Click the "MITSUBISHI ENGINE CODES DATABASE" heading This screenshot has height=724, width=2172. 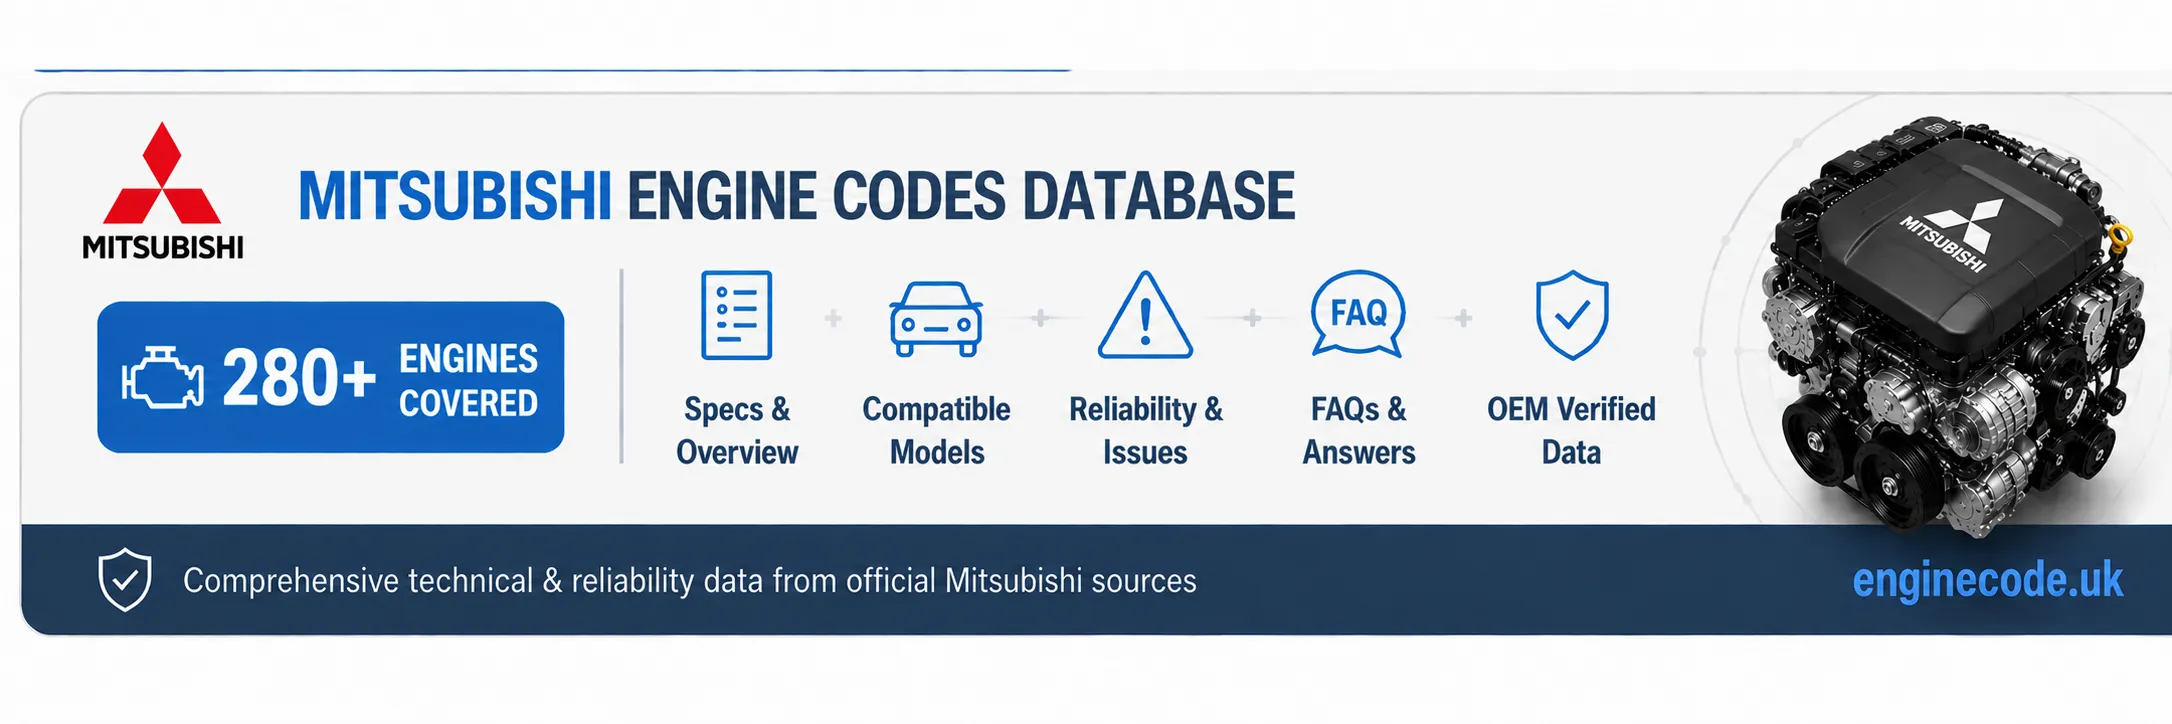click(x=796, y=196)
